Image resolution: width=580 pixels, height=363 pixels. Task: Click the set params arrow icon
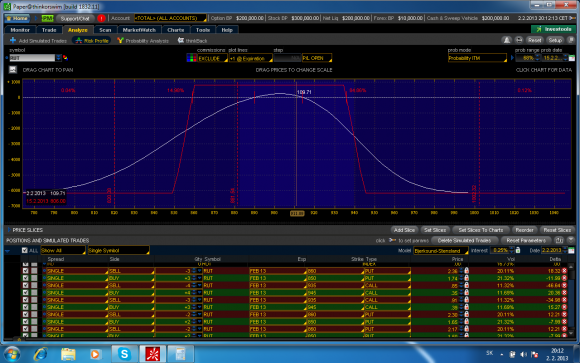[x=392, y=241]
